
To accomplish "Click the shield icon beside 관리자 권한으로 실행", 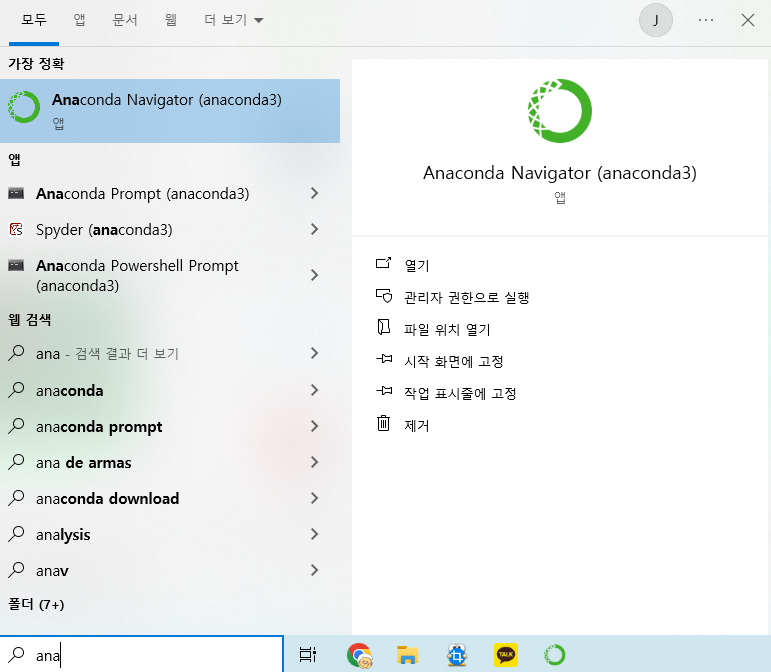I will click(x=384, y=295).
